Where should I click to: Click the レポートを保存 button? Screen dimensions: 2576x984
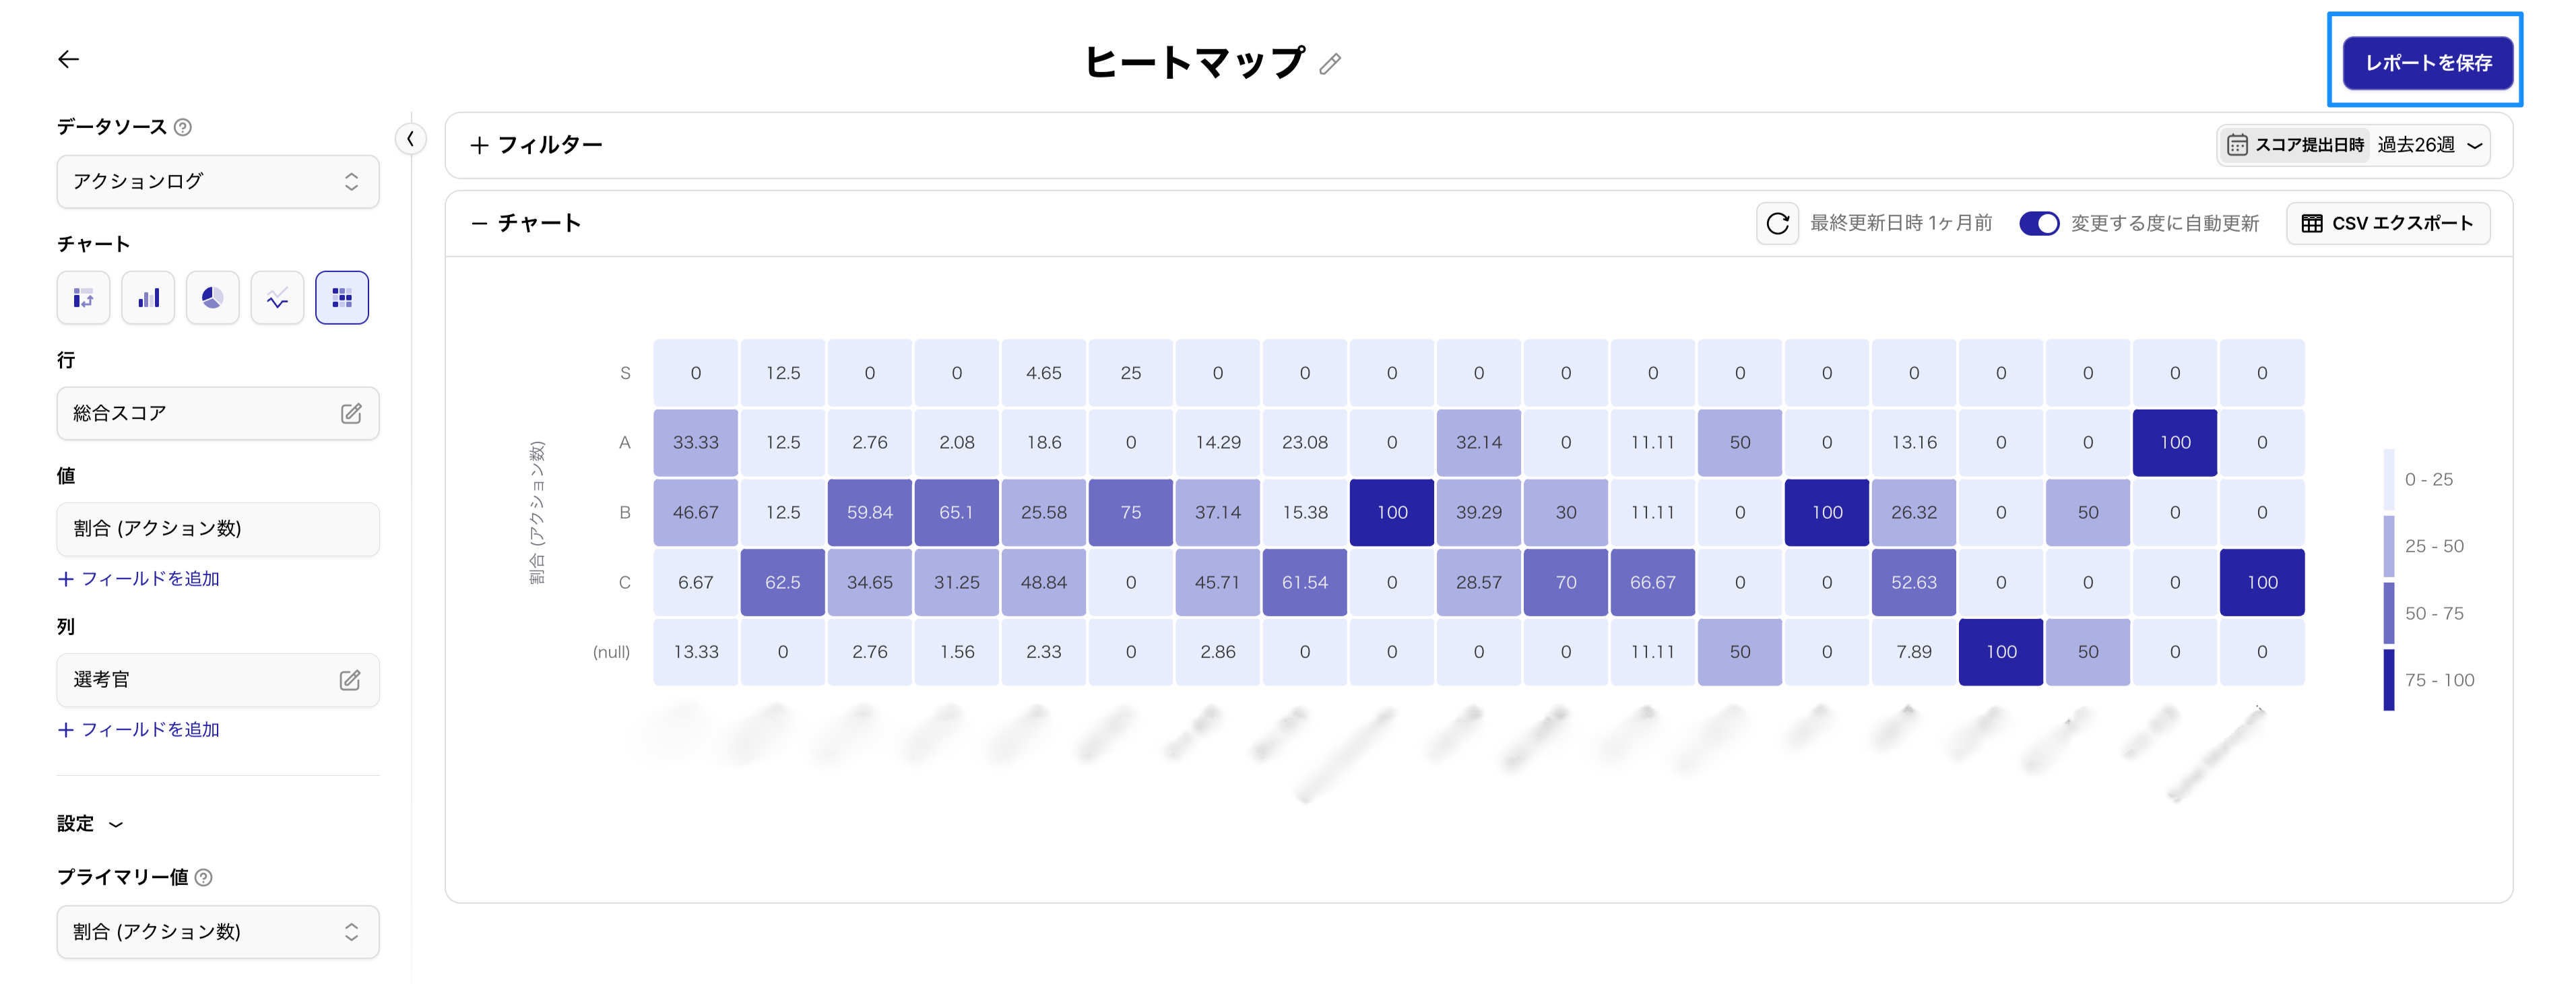[2427, 63]
